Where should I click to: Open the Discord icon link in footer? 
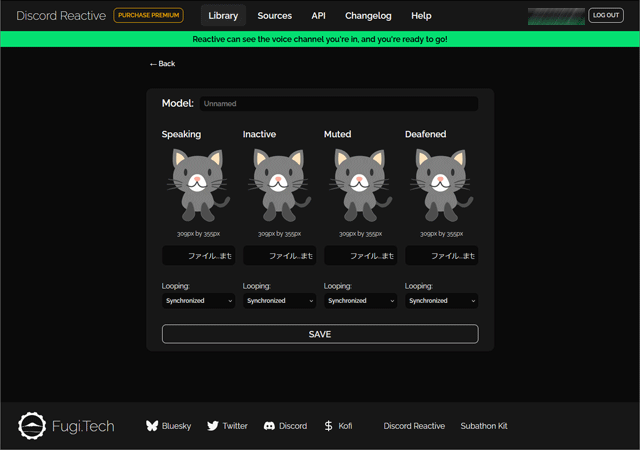pyautogui.click(x=269, y=426)
